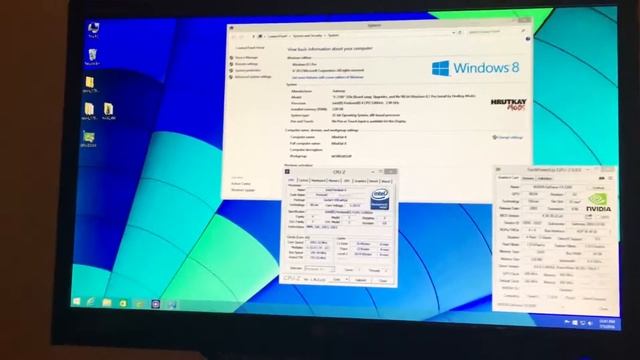Open the CPU-Z Selection processor dropdown
The height and width of the screenshot is (360, 640).
pos(320,269)
